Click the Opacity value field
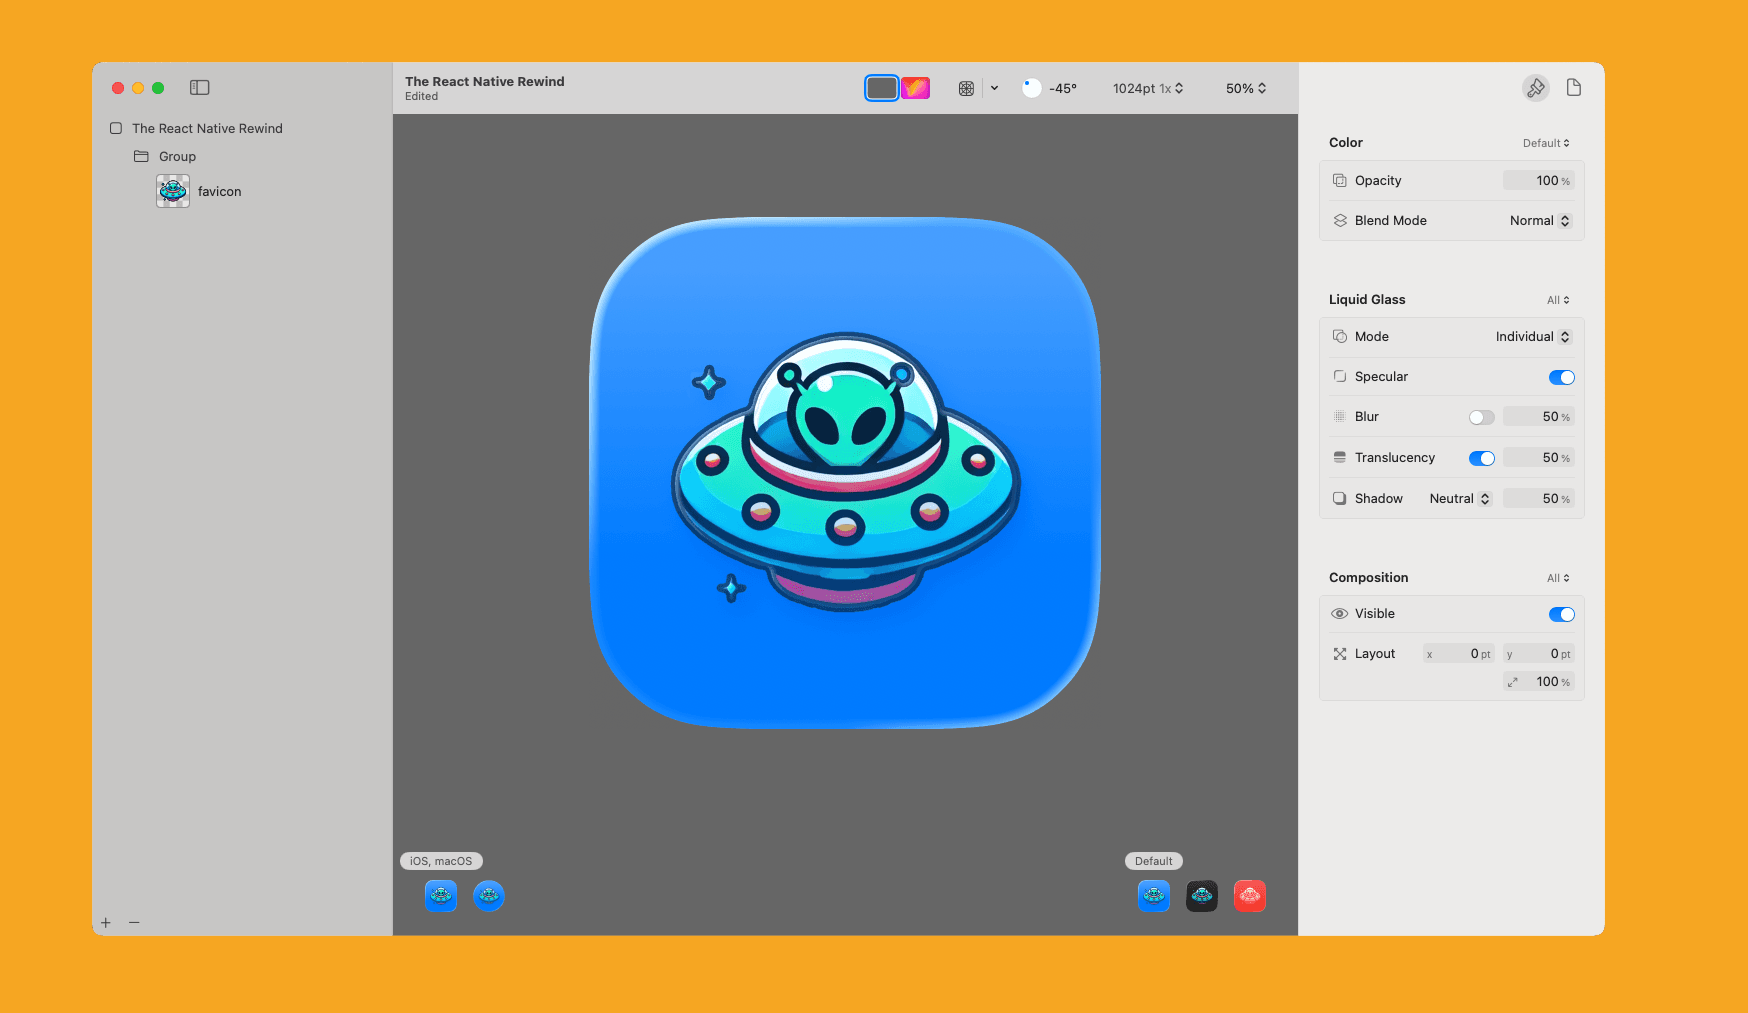Image resolution: width=1748 pixels, height=1013 pixels. (x=1538, y=181)
